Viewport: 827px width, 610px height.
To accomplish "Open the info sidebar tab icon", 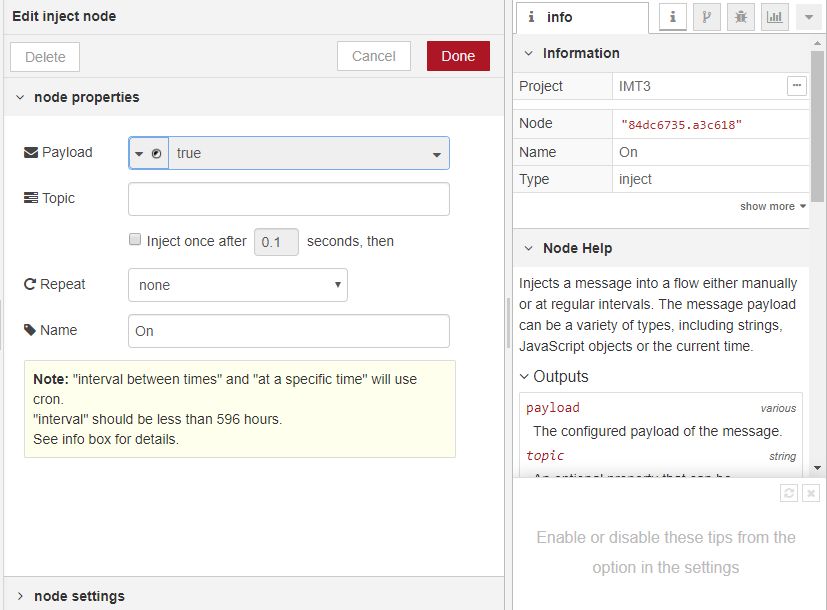I will coord(672,17).
